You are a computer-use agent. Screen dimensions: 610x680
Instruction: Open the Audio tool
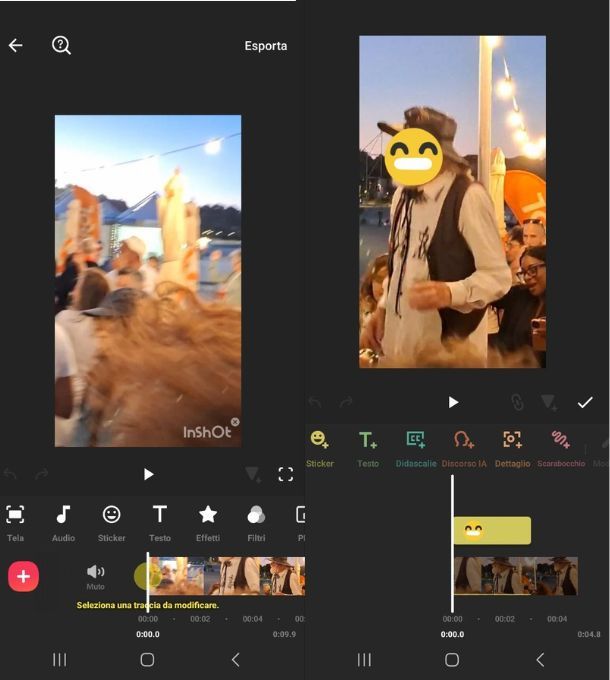[63, 523]
